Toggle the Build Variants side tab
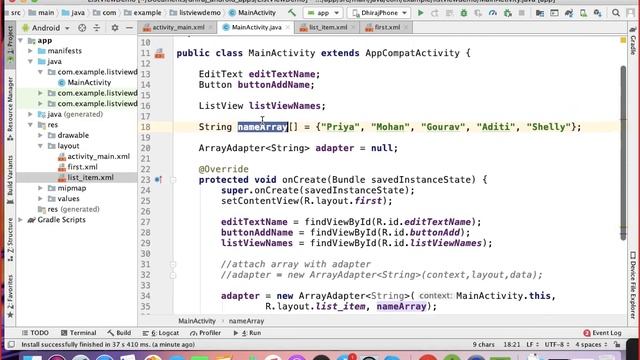 10,180
